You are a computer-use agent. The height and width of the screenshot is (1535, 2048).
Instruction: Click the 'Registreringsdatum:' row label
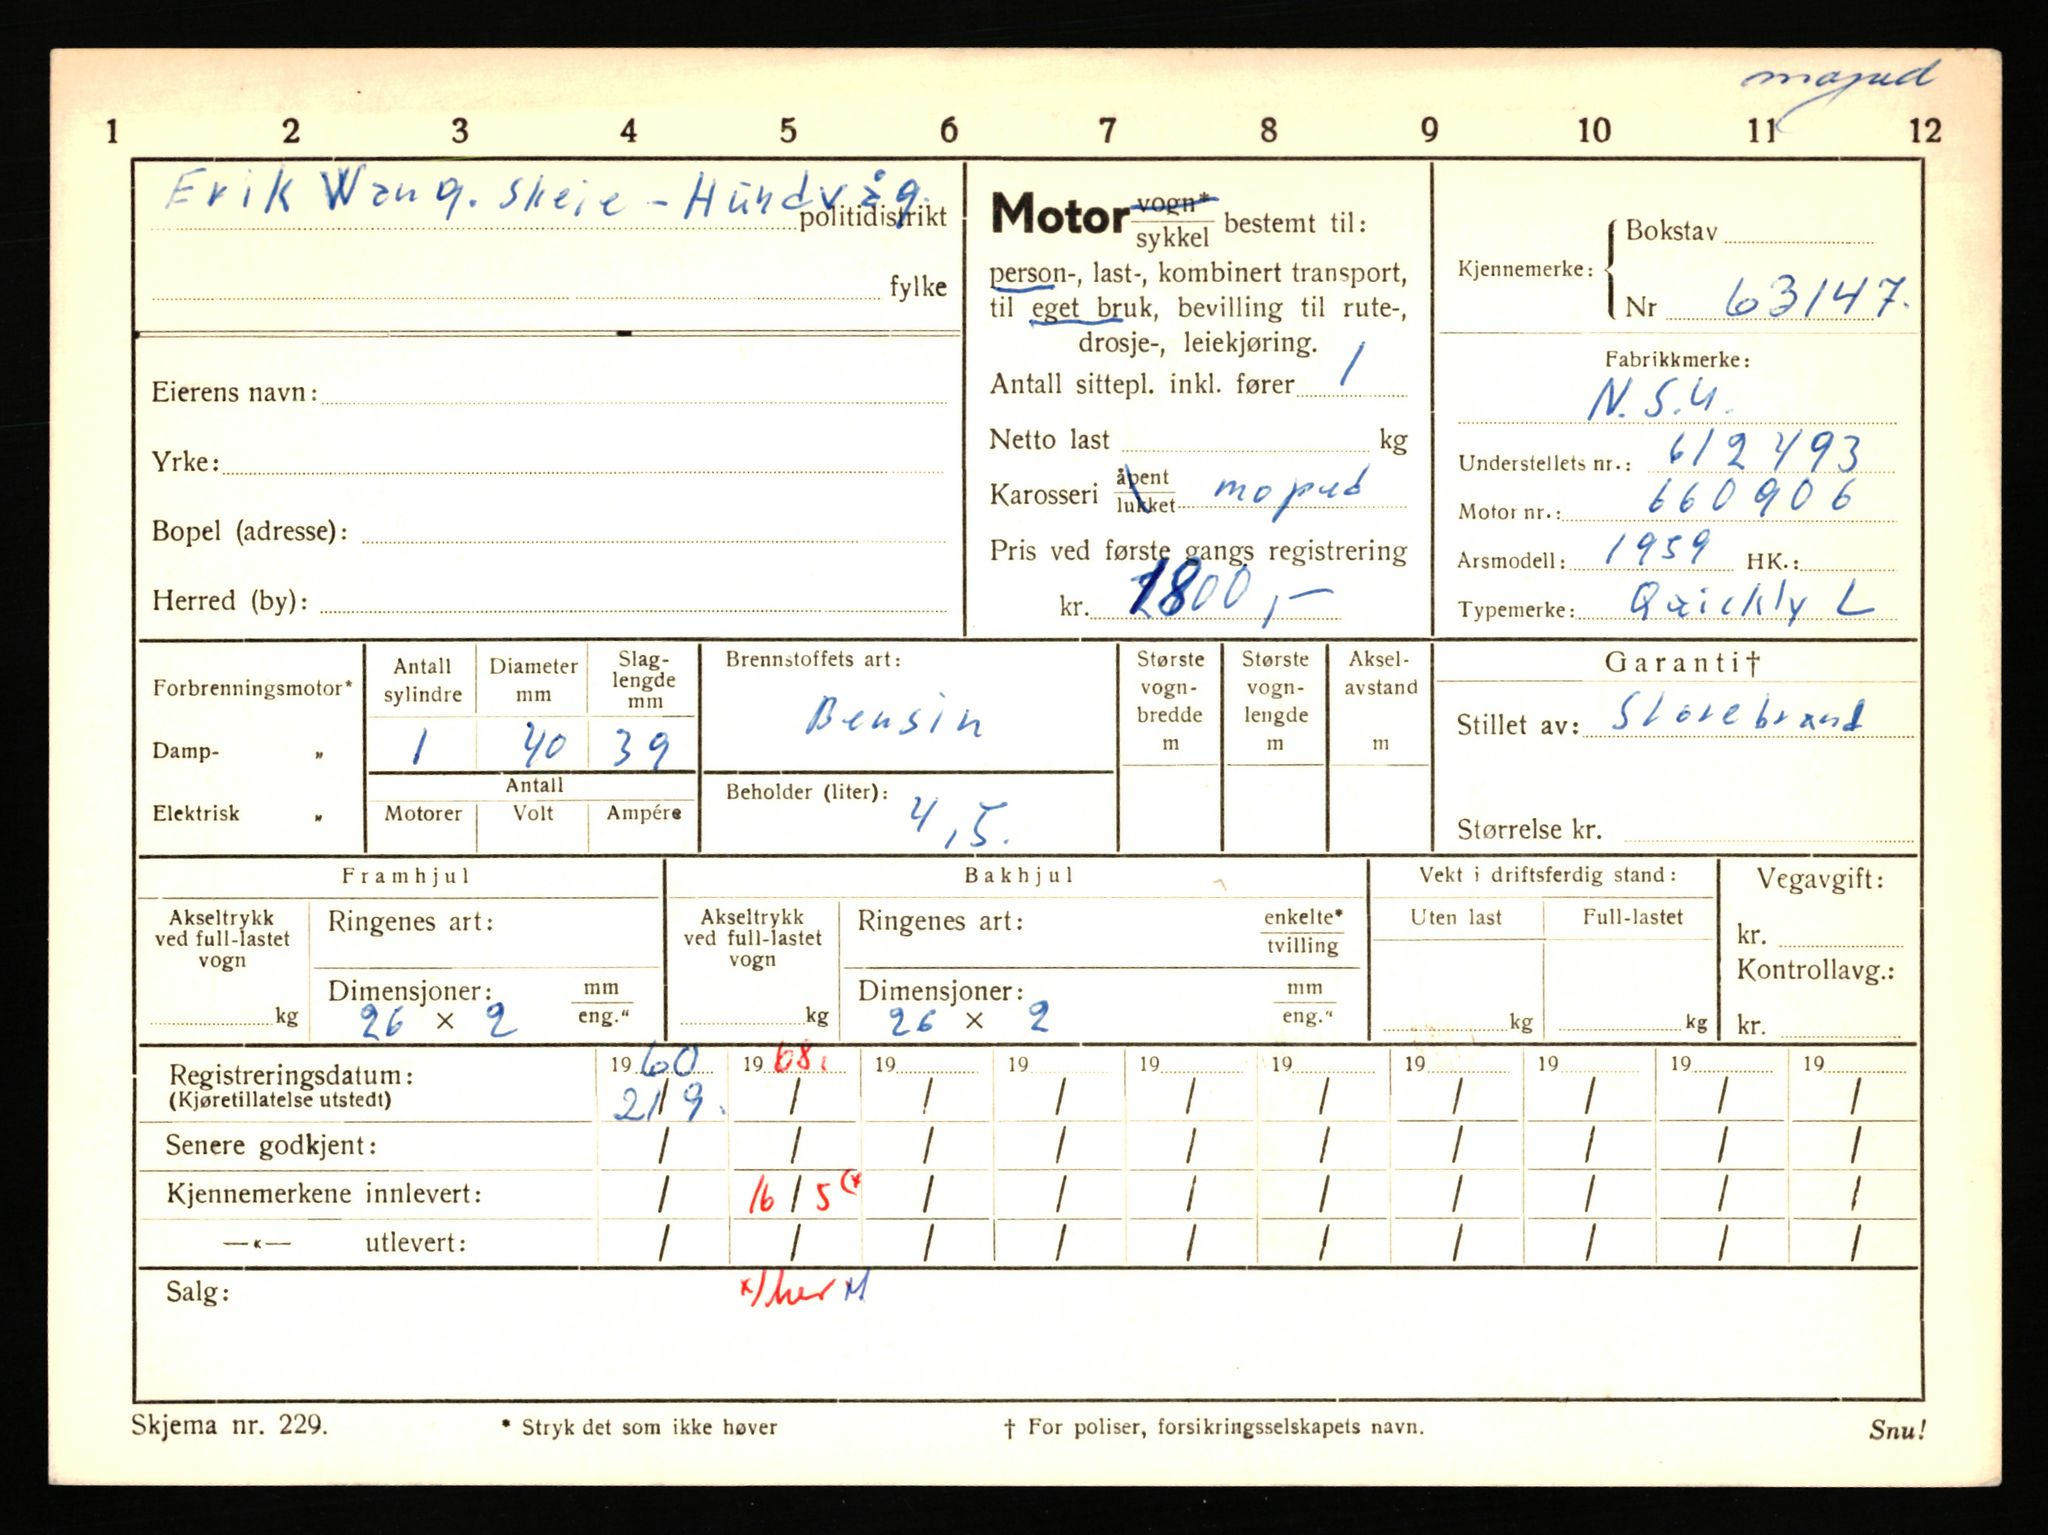(291, 1076)
